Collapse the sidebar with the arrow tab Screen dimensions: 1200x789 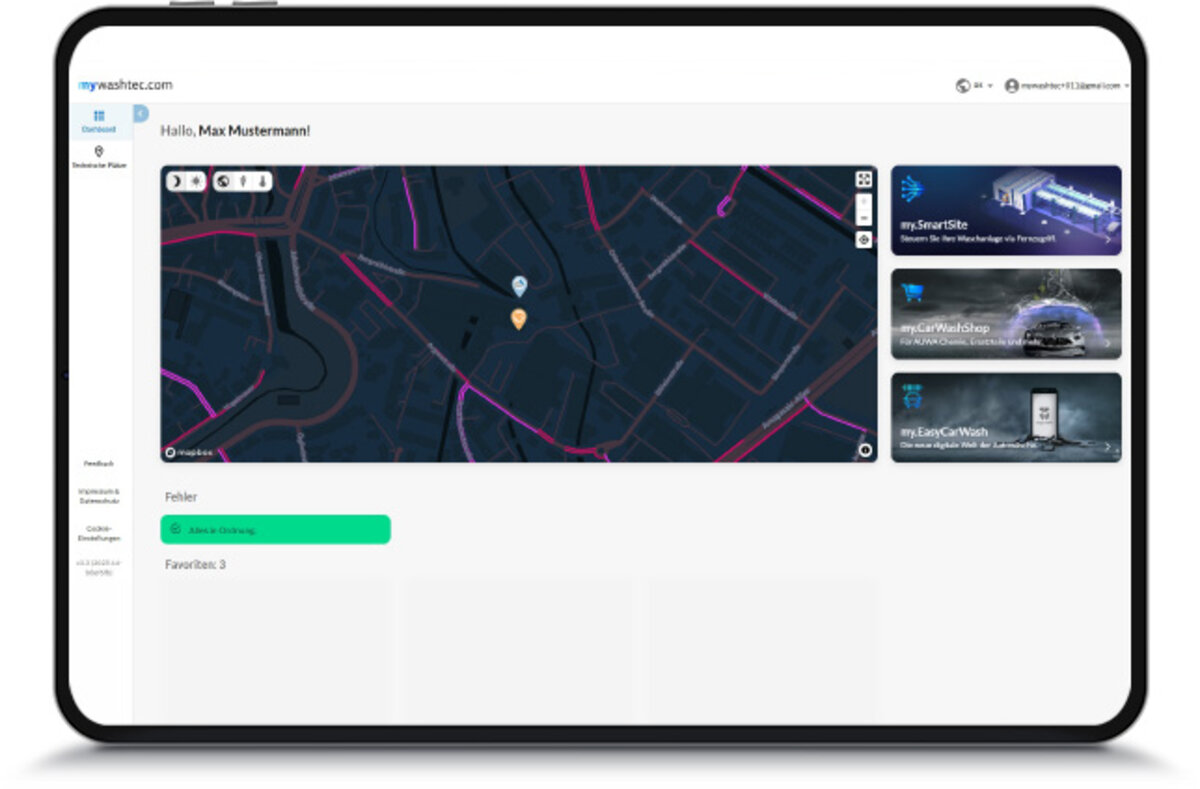pyautogui.click(x=140, y=114)
